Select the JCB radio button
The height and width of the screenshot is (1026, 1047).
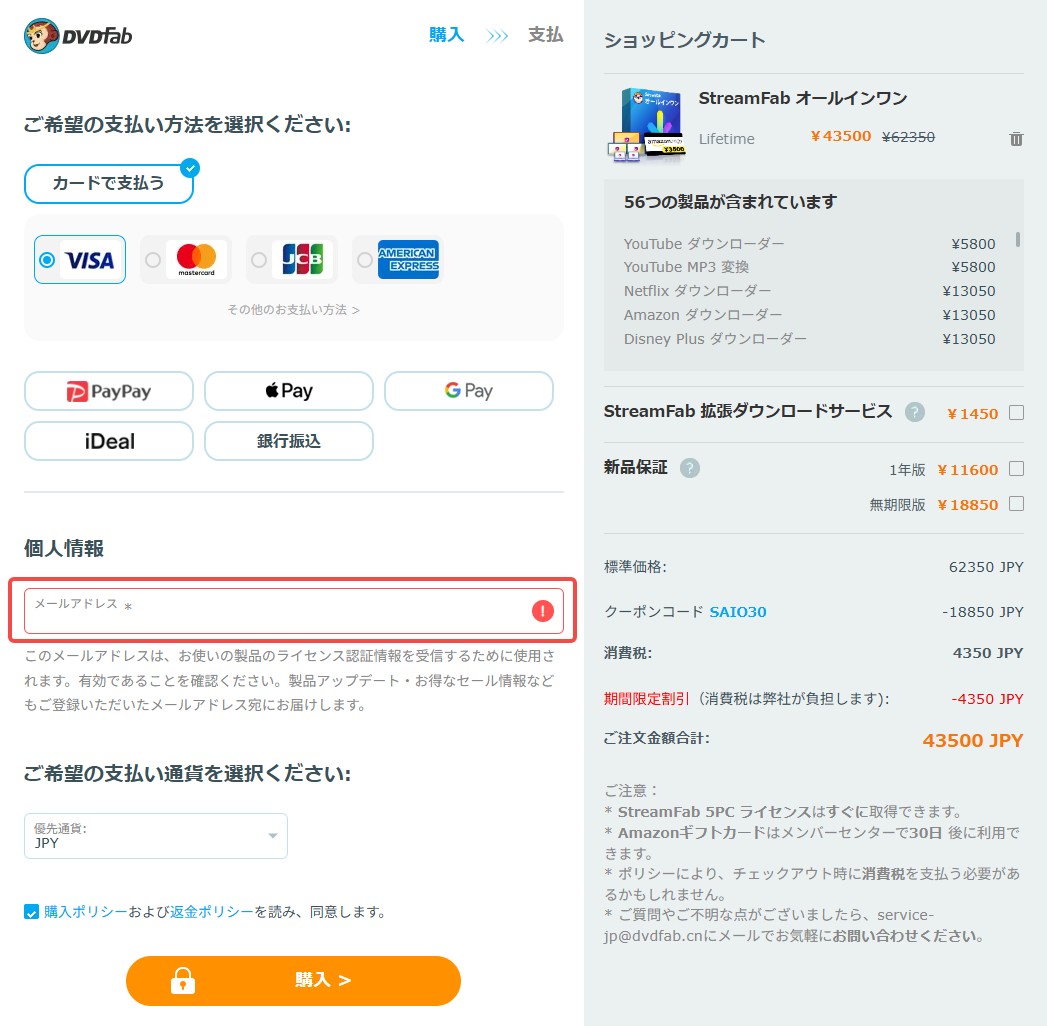point(258,260)
